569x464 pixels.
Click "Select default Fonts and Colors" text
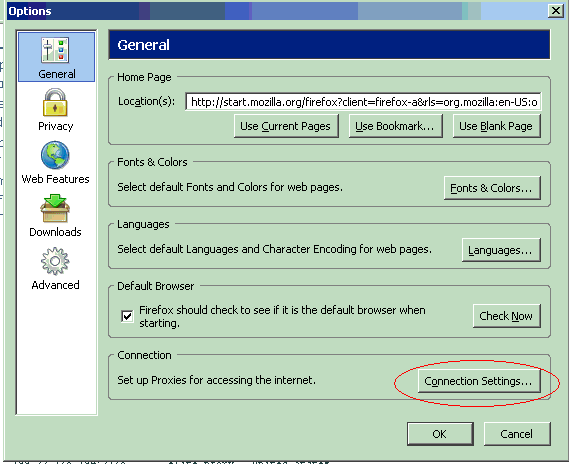pos(230,187)
